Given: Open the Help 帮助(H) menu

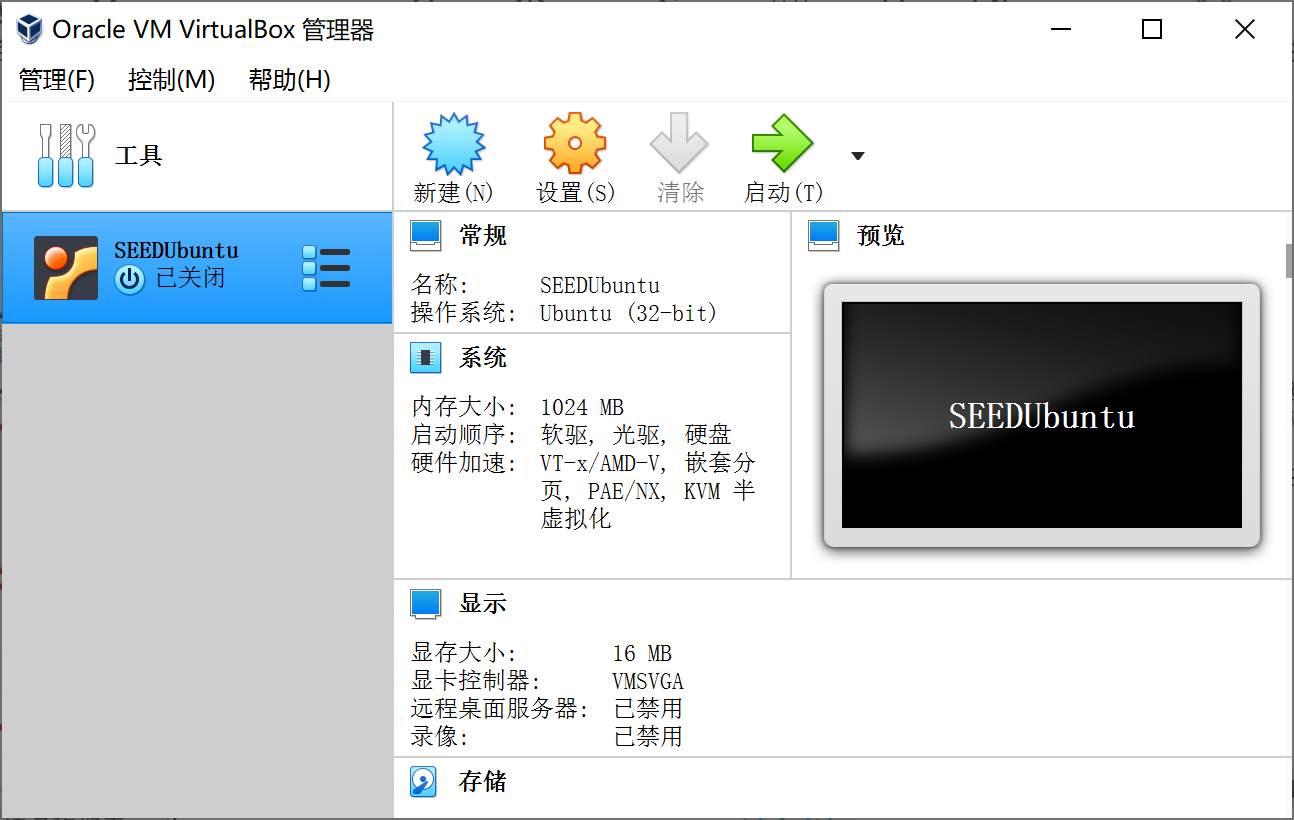Looking at the screenshot, I should (290, 80).
